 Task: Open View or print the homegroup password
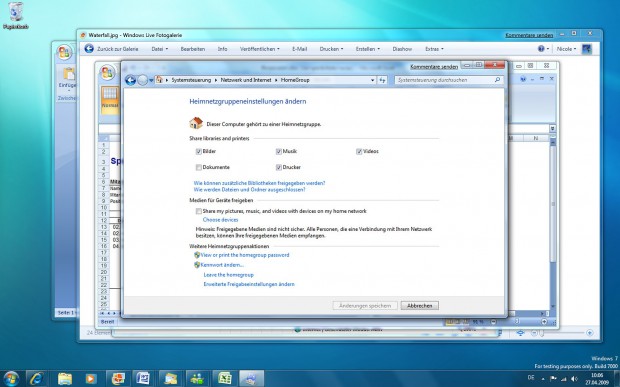(245, 255)
